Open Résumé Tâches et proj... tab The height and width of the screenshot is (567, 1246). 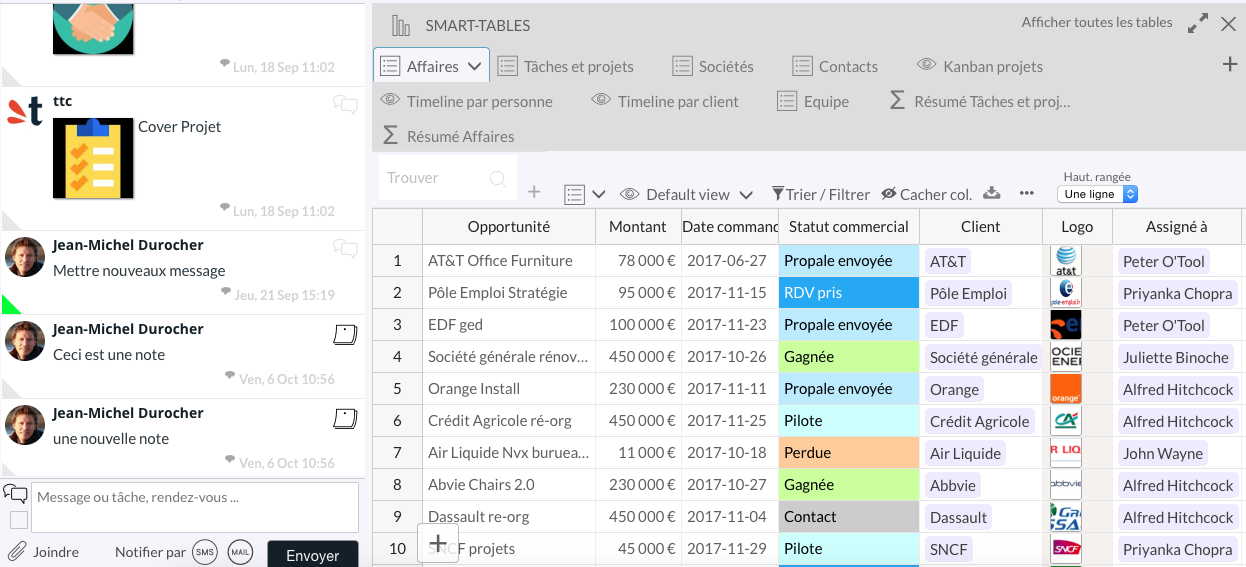tap(980, 101)
